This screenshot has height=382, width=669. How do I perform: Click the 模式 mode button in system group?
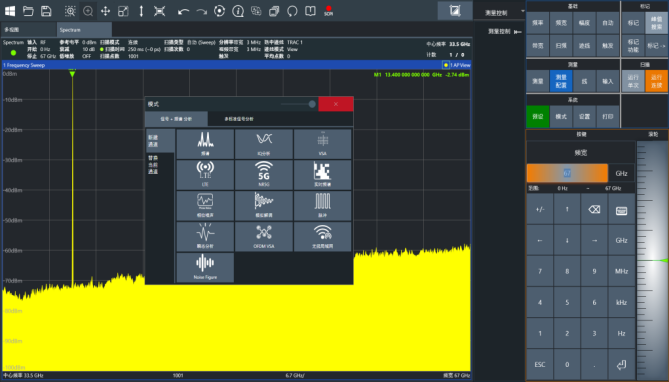coord(561,116)
